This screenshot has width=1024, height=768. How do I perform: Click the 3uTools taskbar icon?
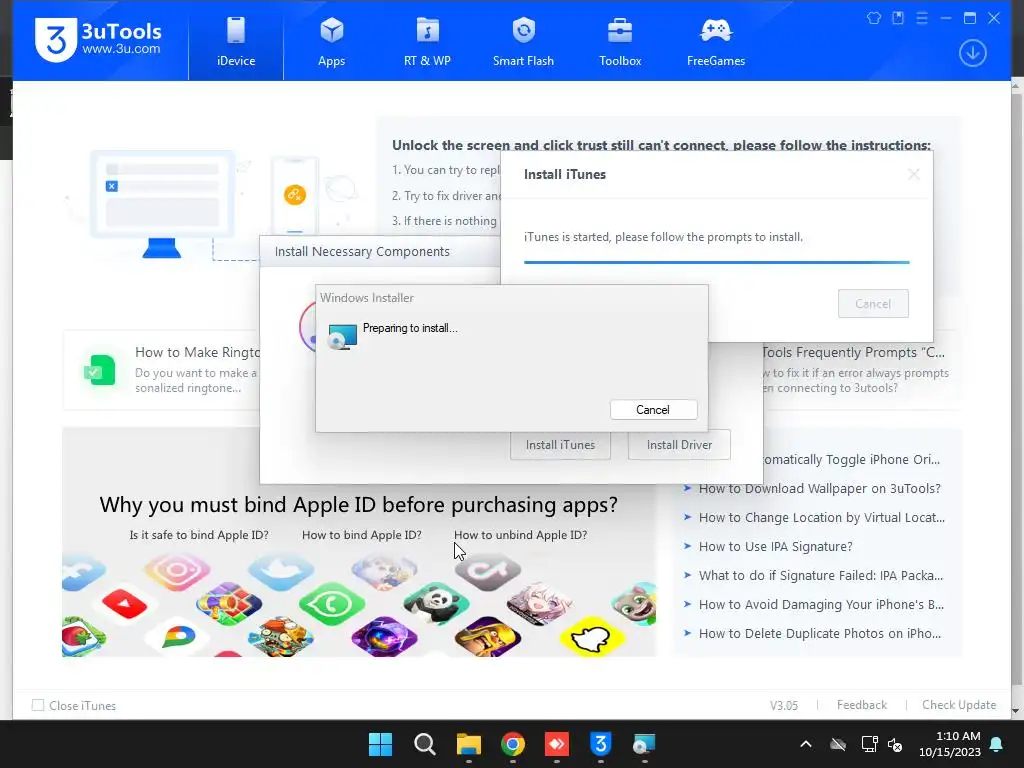600,744
